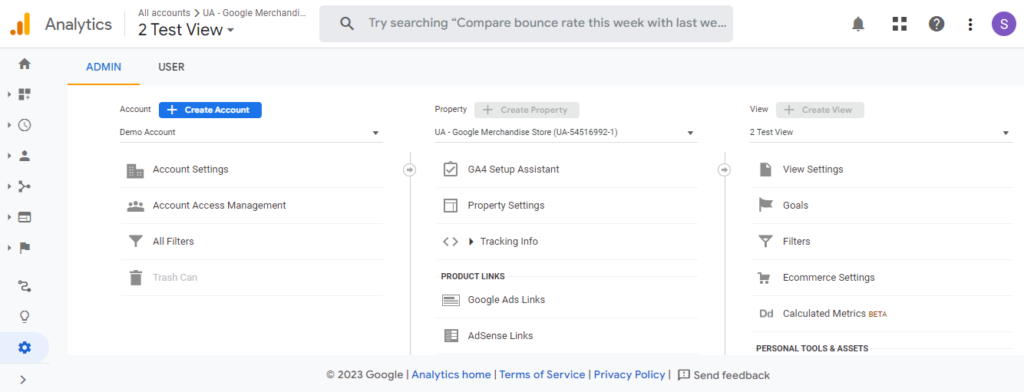Click the search magnifier icon
Image resolution: width=1024 pixels, height=392 pixels.
coord(347,24)
